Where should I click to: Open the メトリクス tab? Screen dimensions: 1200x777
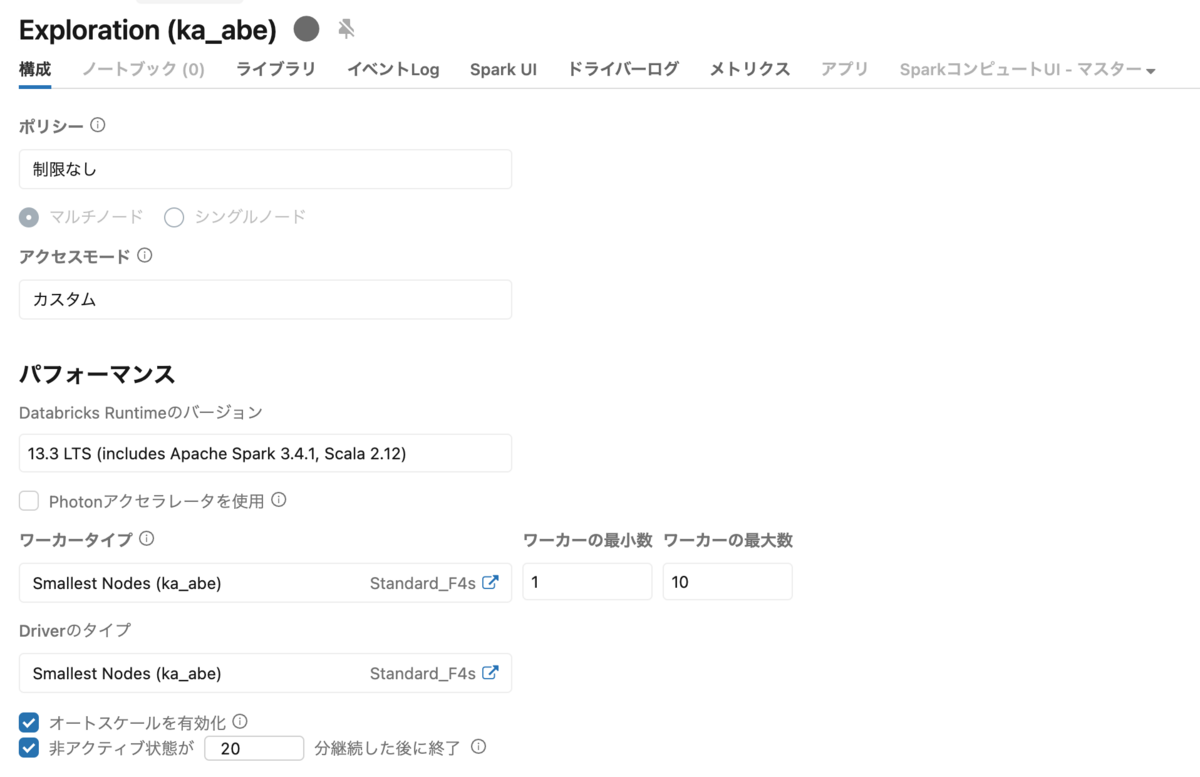pyautogui.click(x=750, y=69)
